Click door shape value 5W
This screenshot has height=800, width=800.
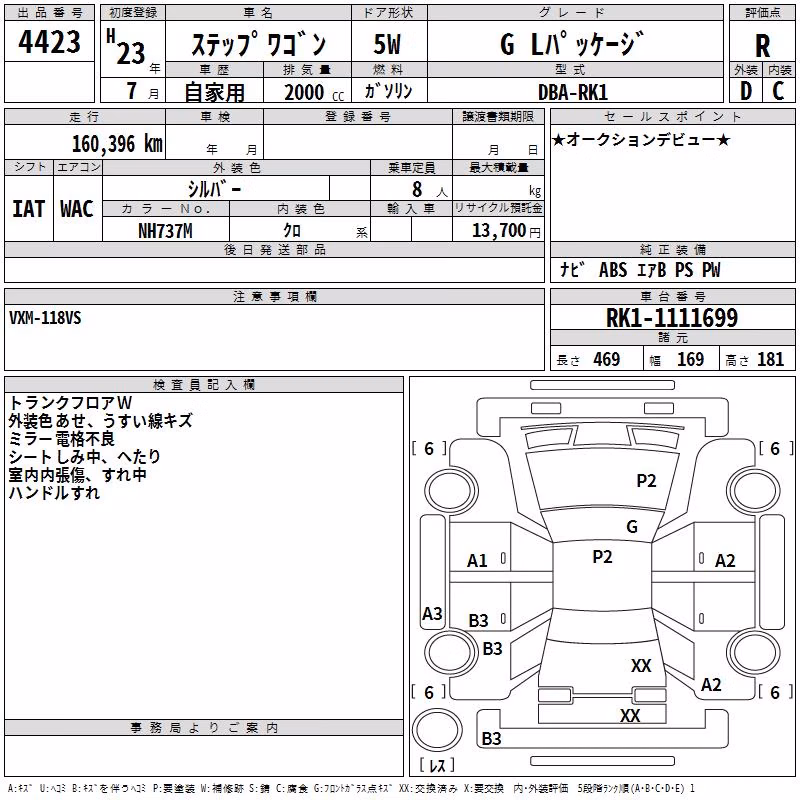(x=387, y=44)
